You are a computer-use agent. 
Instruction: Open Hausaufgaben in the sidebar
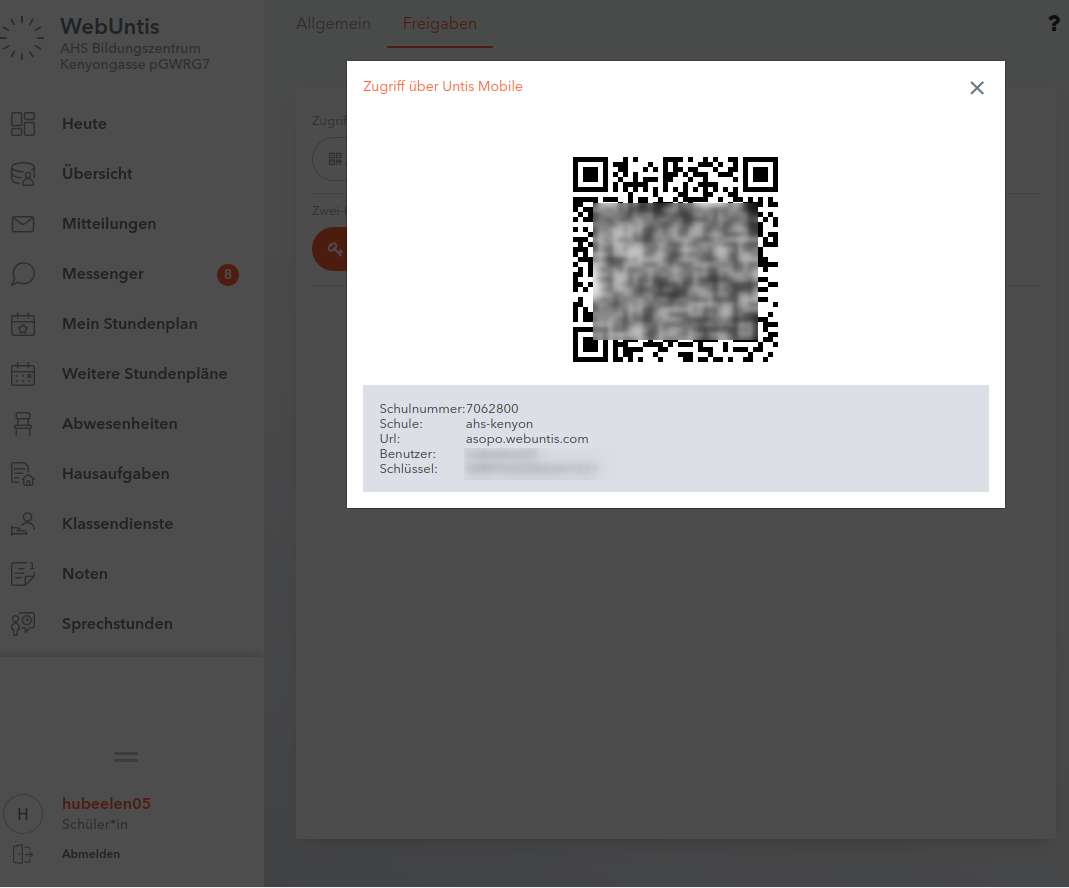[115, 474]
